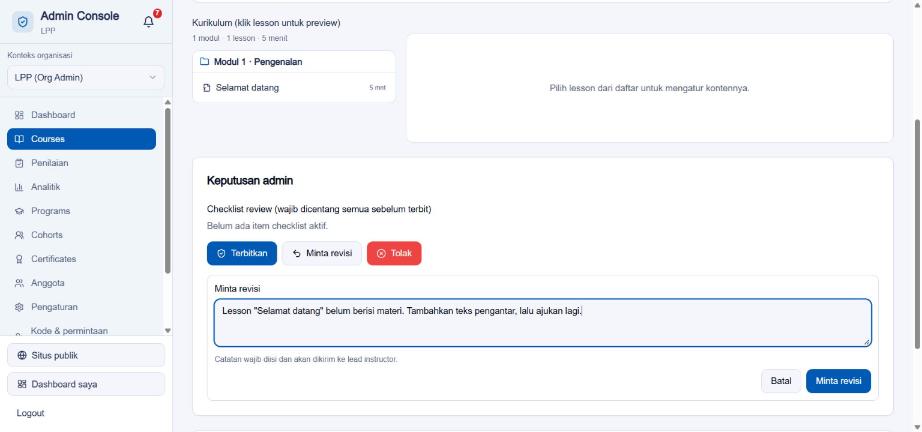
Task: Click the '5 mnt' lesson duration
Action: [x=378, y=88]
